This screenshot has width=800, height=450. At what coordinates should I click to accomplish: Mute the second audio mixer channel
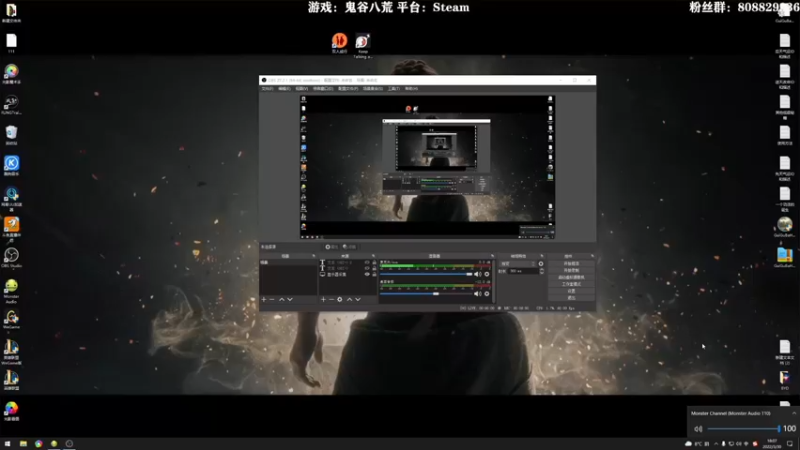point(478,294)
